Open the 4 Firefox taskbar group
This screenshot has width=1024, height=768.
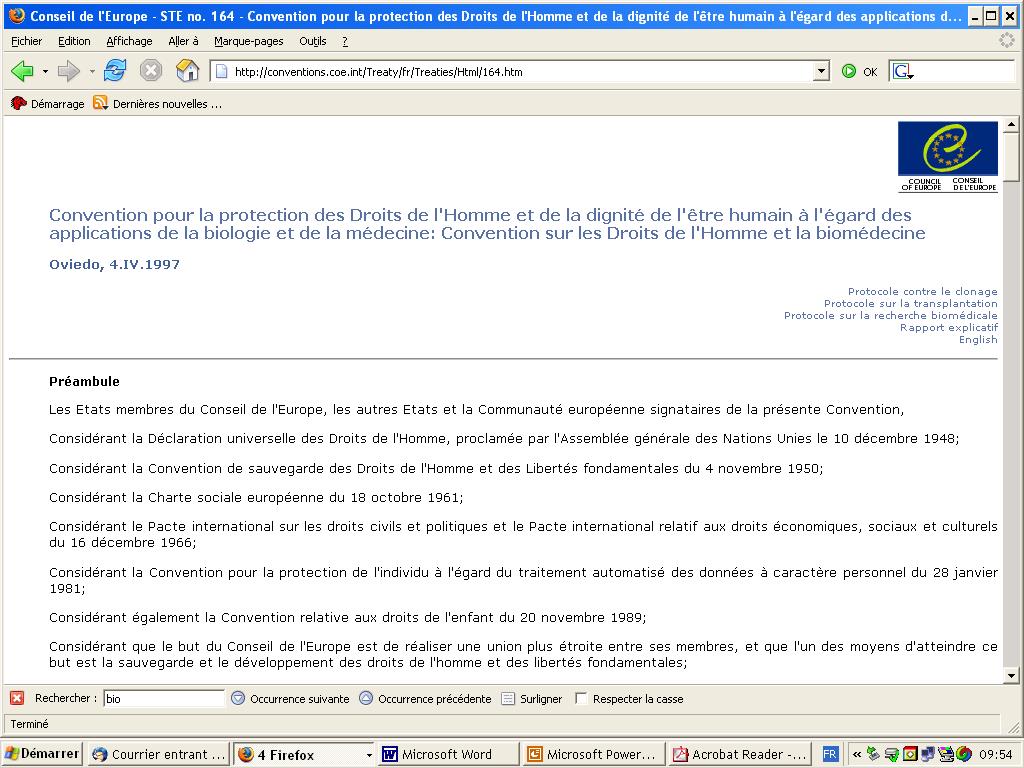click(304, 754)
